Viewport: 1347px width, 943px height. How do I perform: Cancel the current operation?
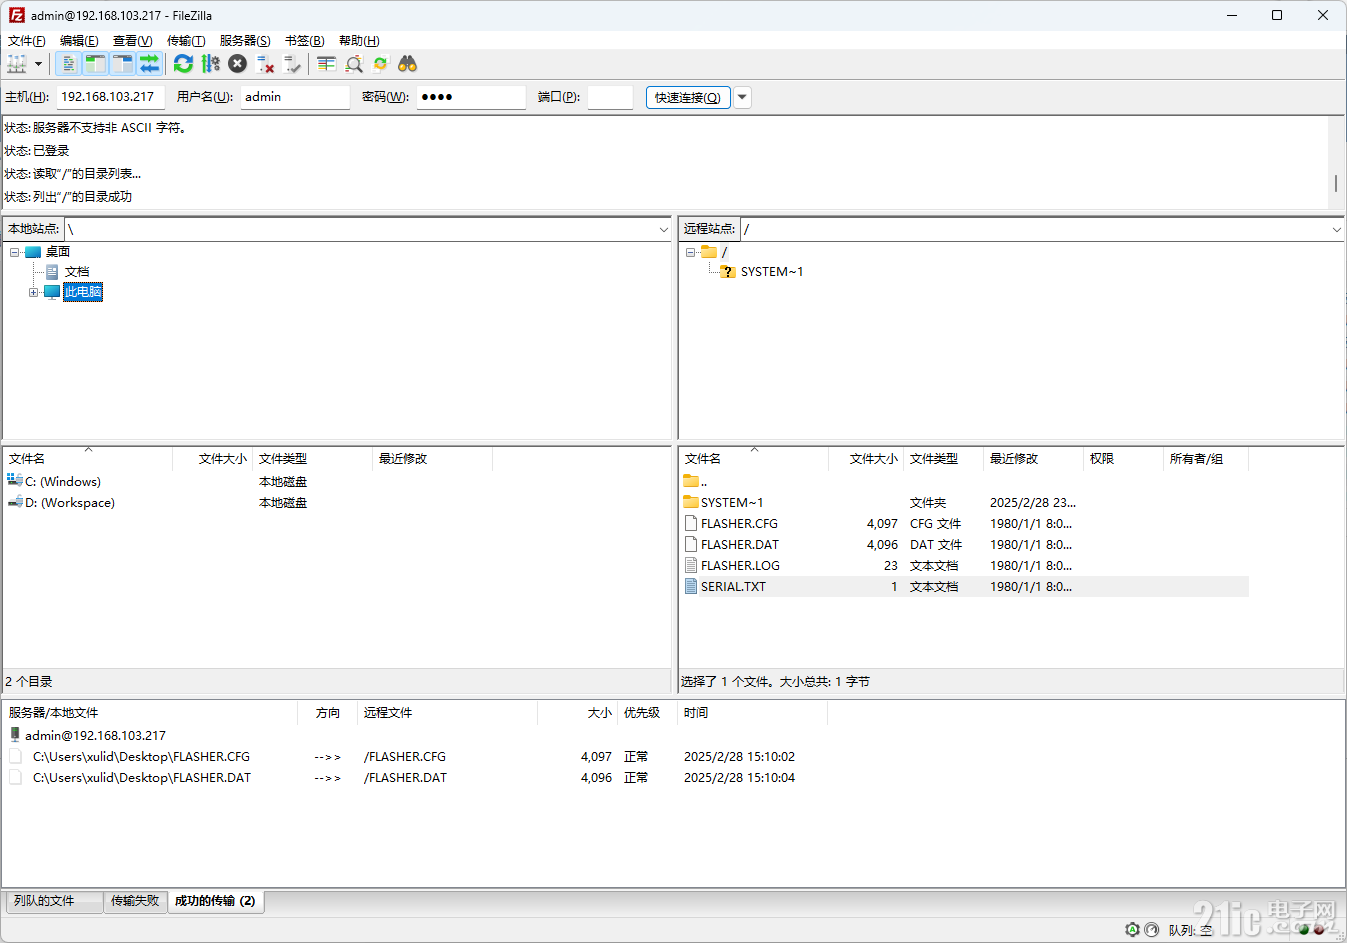[237, 64]
